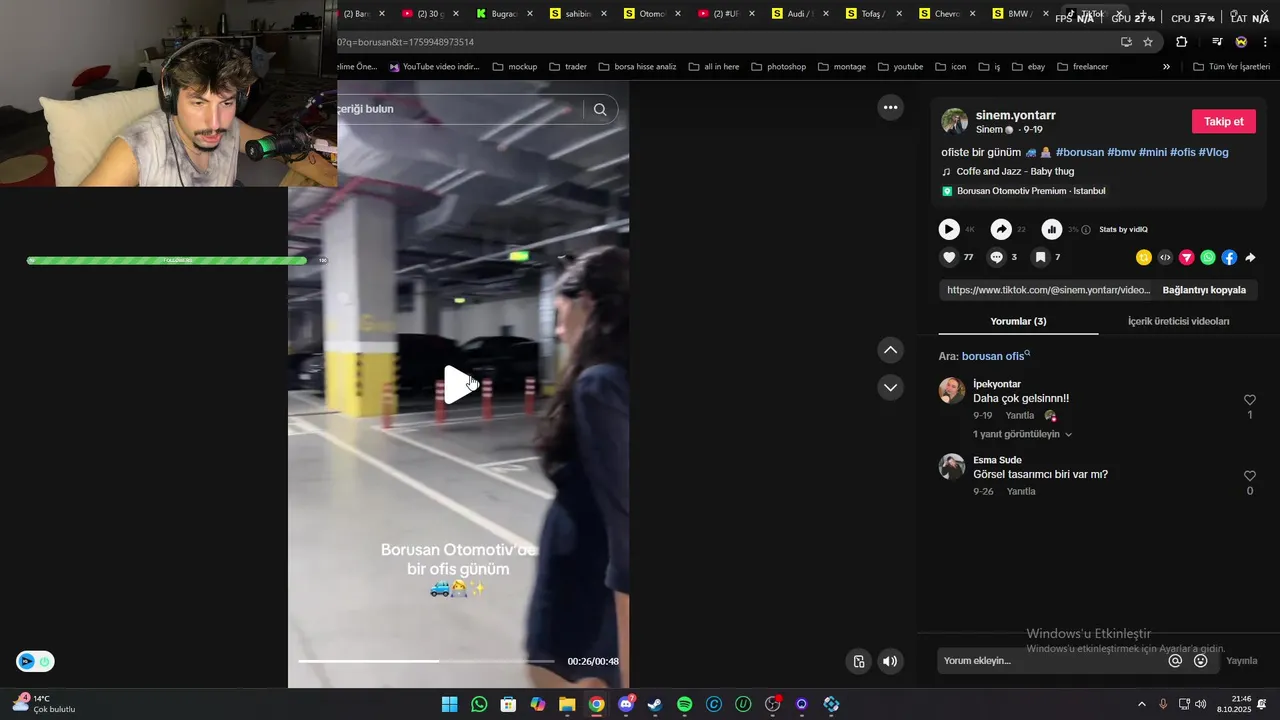Open Spotify from the taskbar

click(684, 704)
